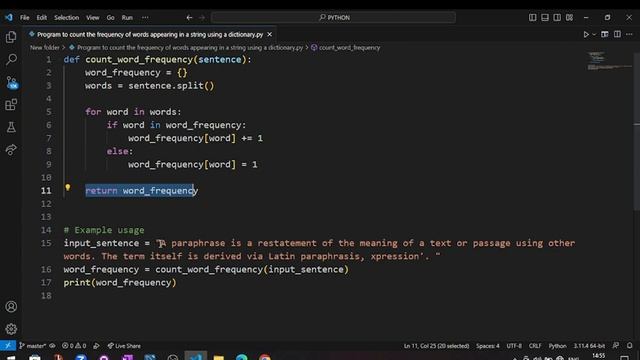Image resolution: width=640 pixels, height=360 pixels.
Task: Click the code minimap preview
Action: coord(609,61)
